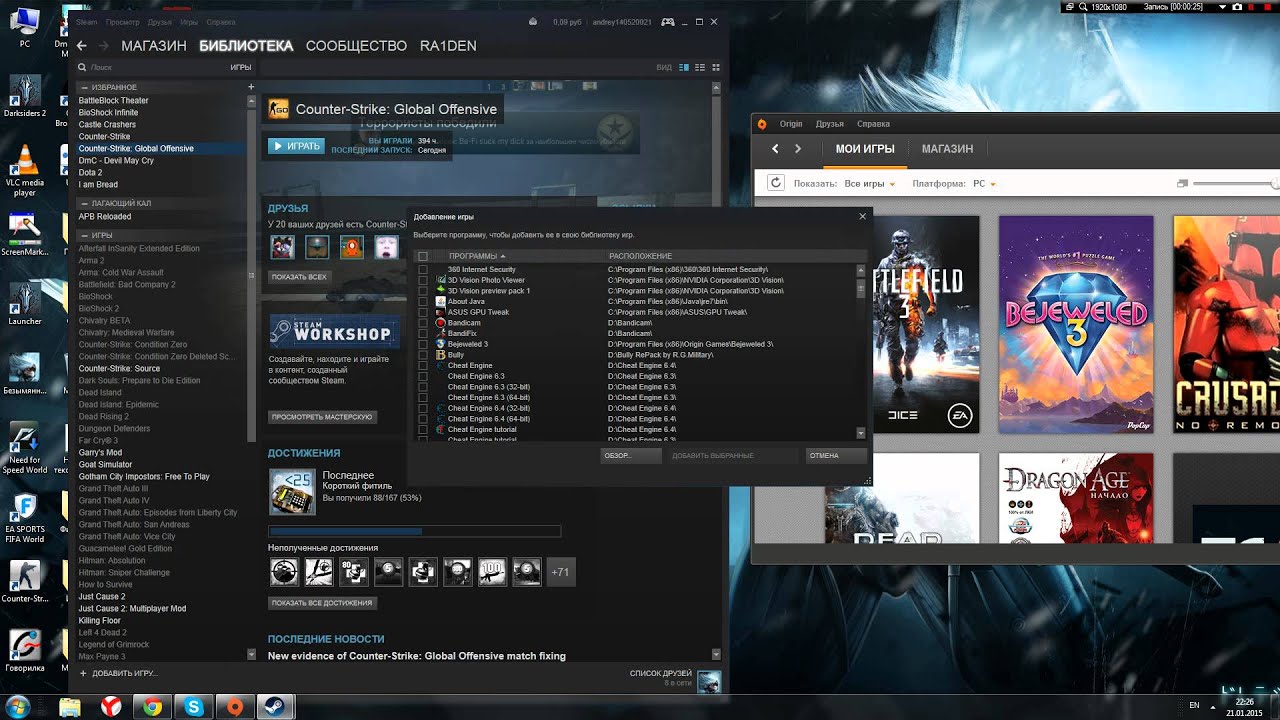Click the About Java icon in list
The height and width of the screenshot is (720, 1280).
click(x=440, y=301)
